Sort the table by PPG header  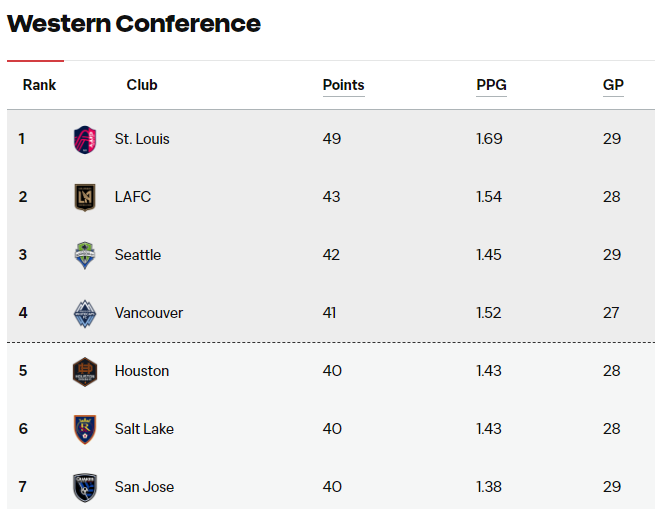(491, 85)
